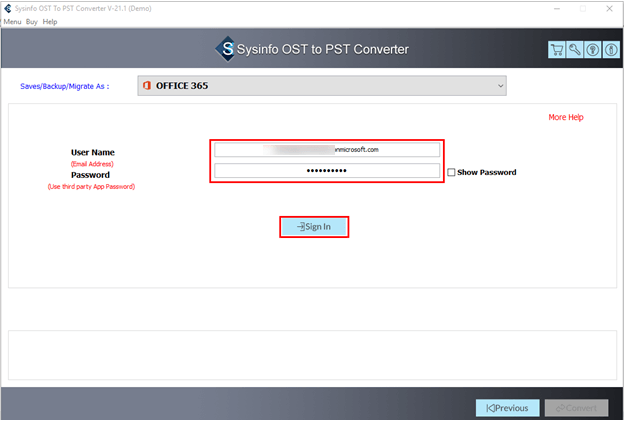
Task: Open the key activation icon
Action: 575,50
